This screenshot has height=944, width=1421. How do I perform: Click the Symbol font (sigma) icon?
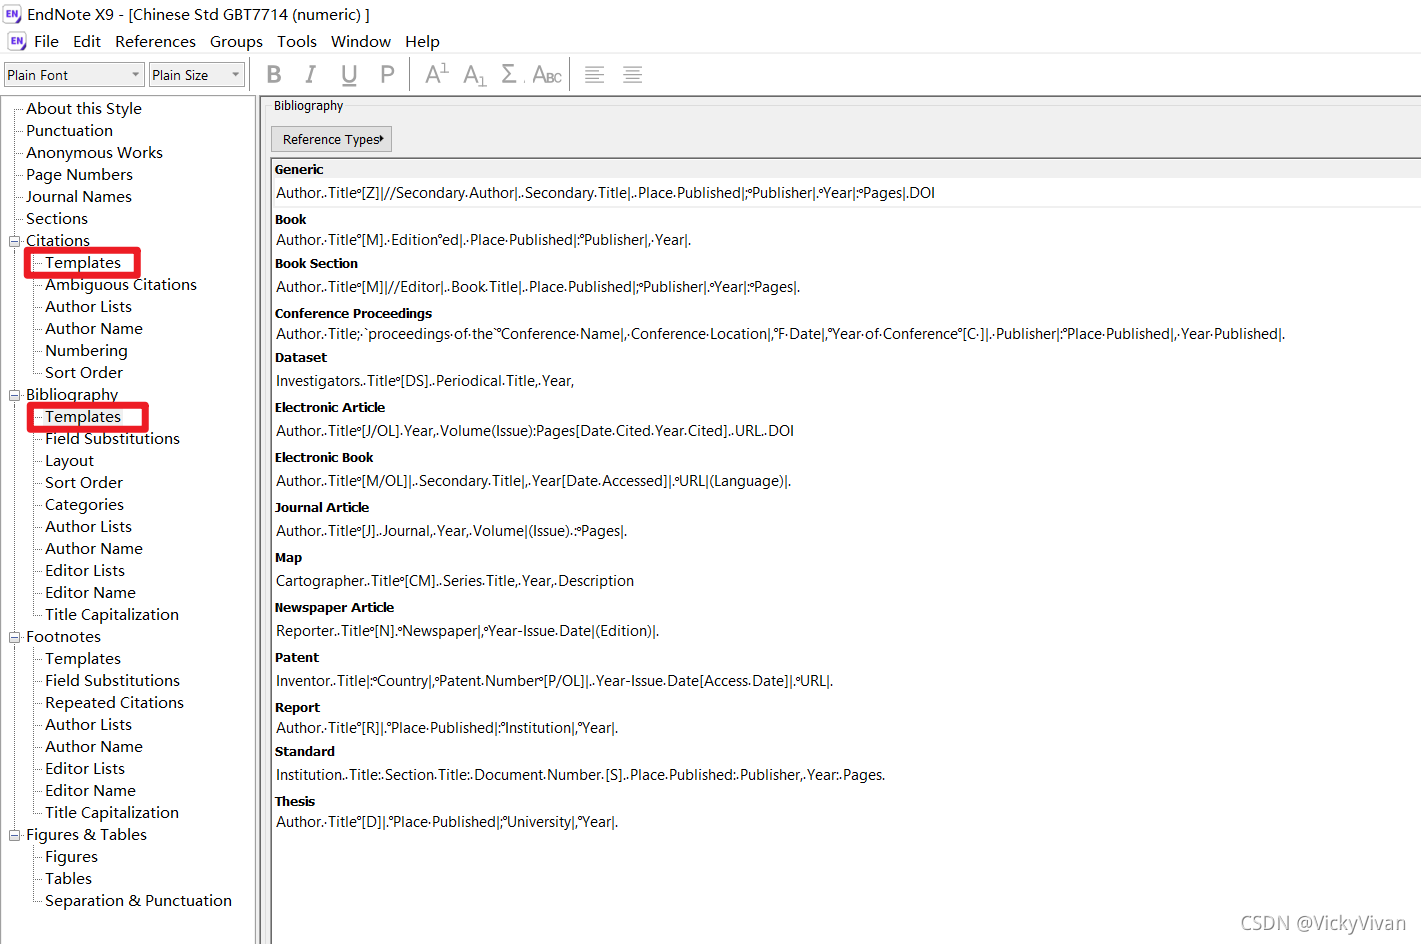tap(509, 75)
